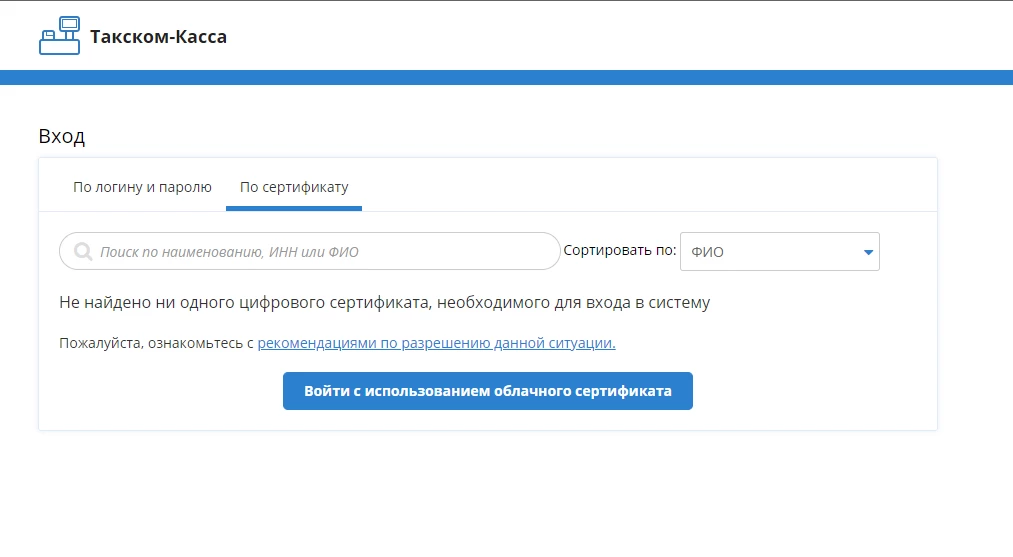Click the ФИО value text in dropdown

point(707,252)
